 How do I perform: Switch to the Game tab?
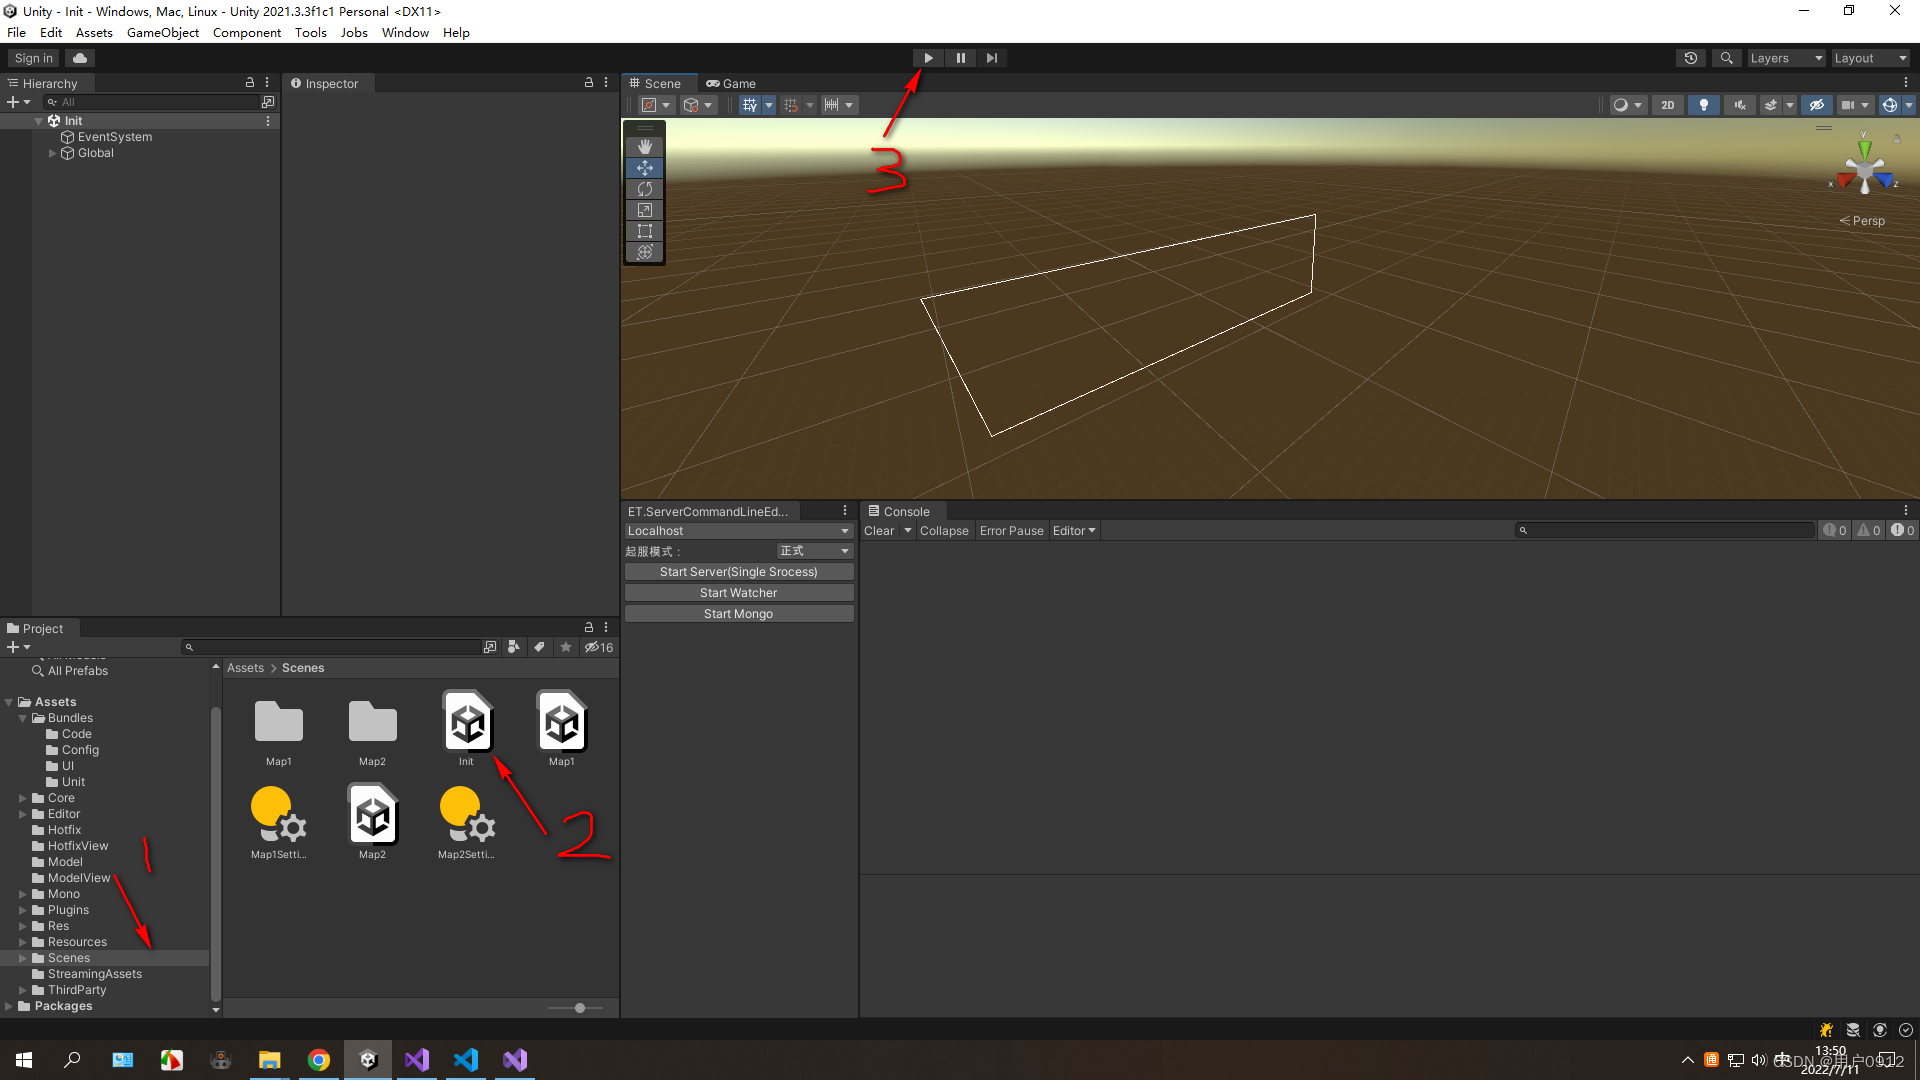tap(732, 84)
